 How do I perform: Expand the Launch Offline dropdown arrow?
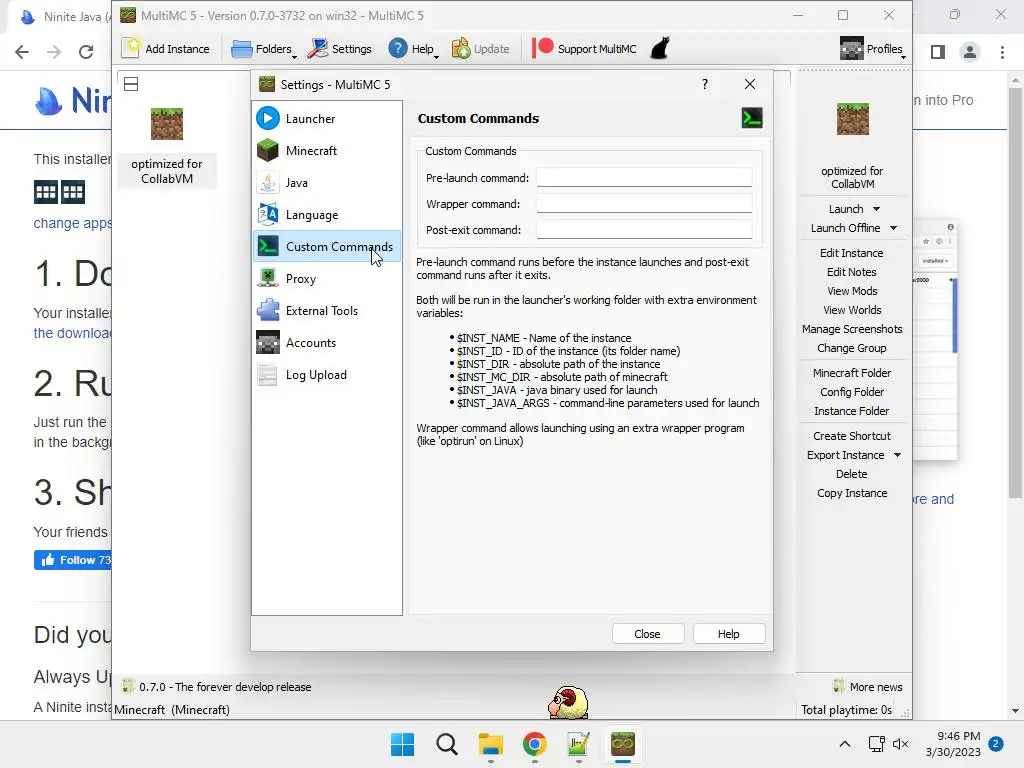pyautogui.click(x=893, y=228)
